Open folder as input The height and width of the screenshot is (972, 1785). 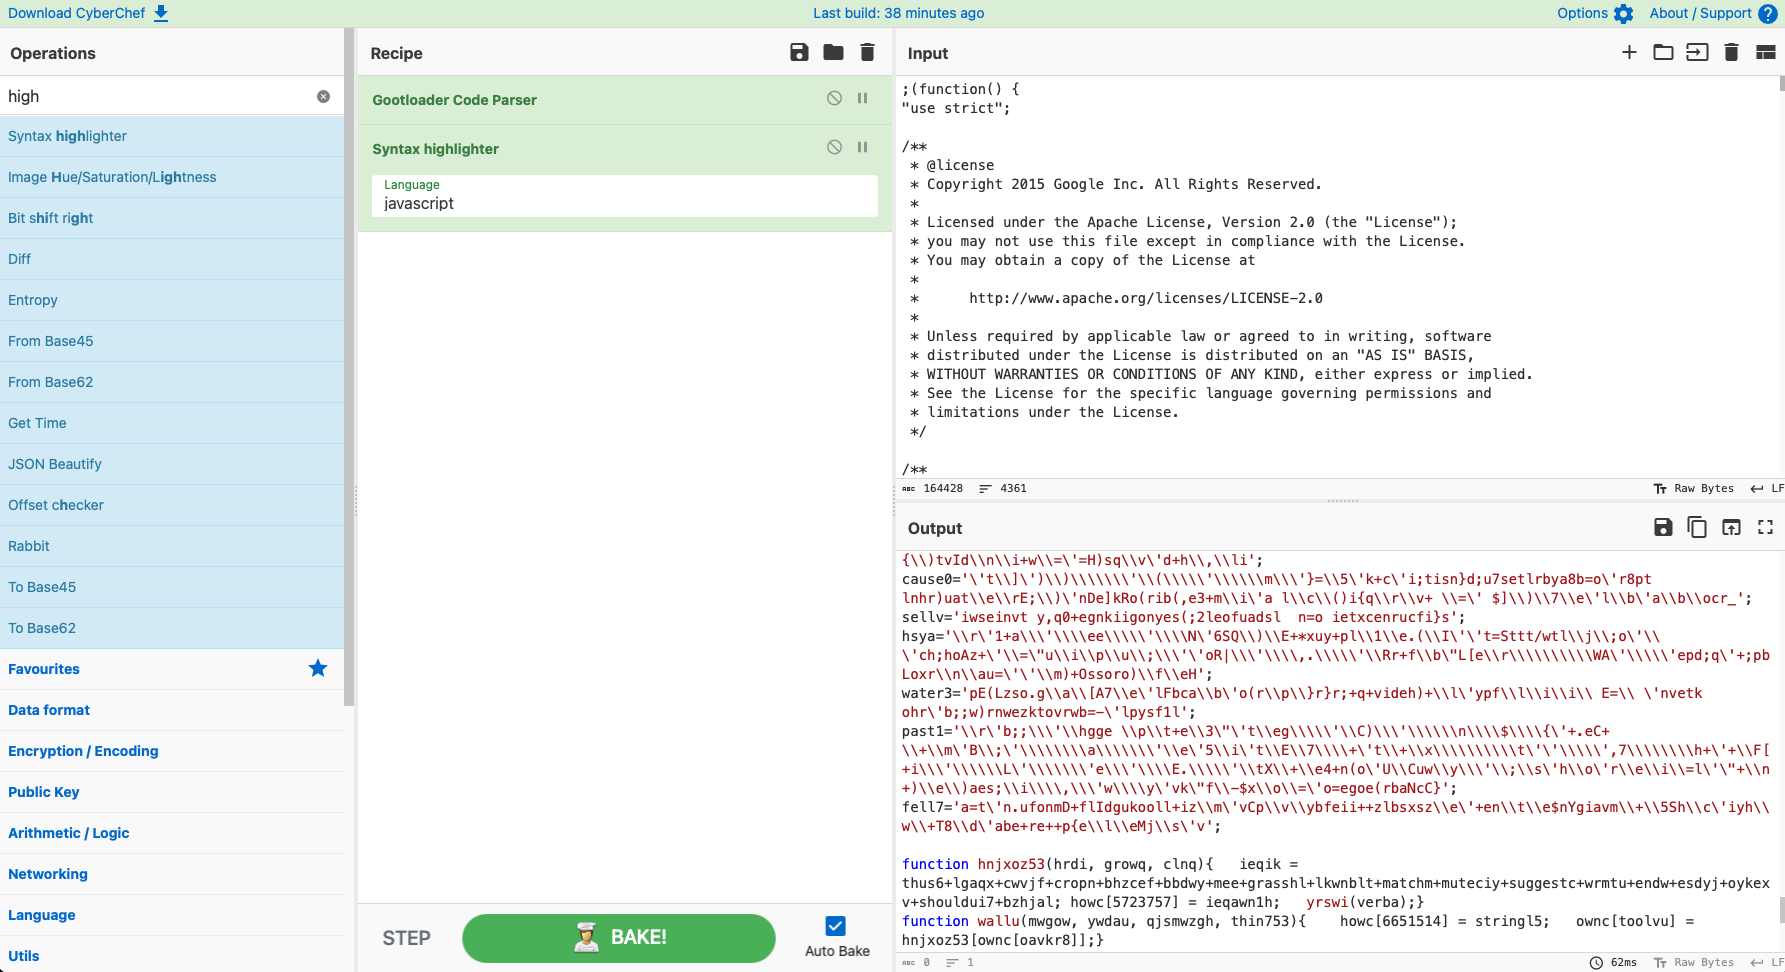pos(1663,52)
